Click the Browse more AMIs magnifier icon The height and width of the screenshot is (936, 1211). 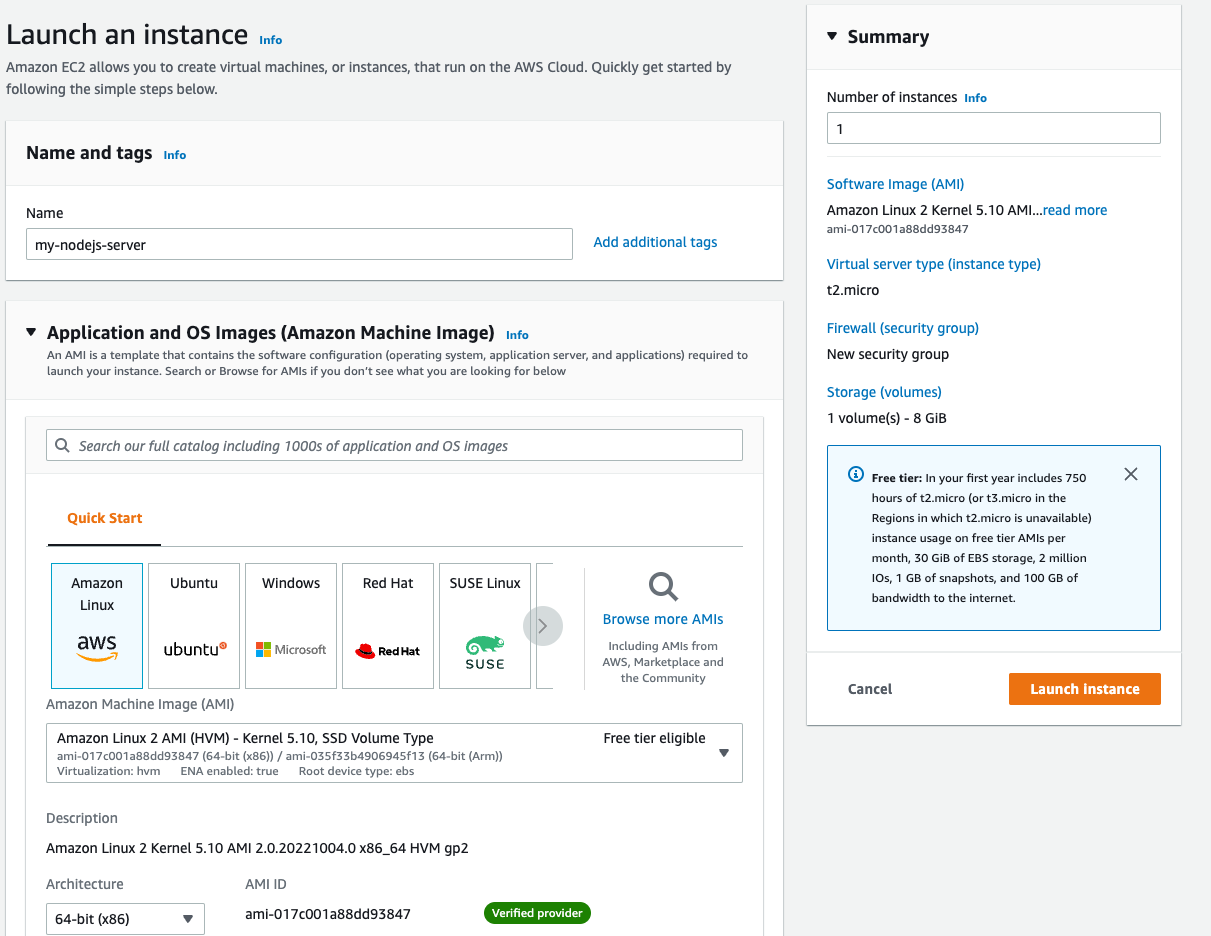click(662, 587)
